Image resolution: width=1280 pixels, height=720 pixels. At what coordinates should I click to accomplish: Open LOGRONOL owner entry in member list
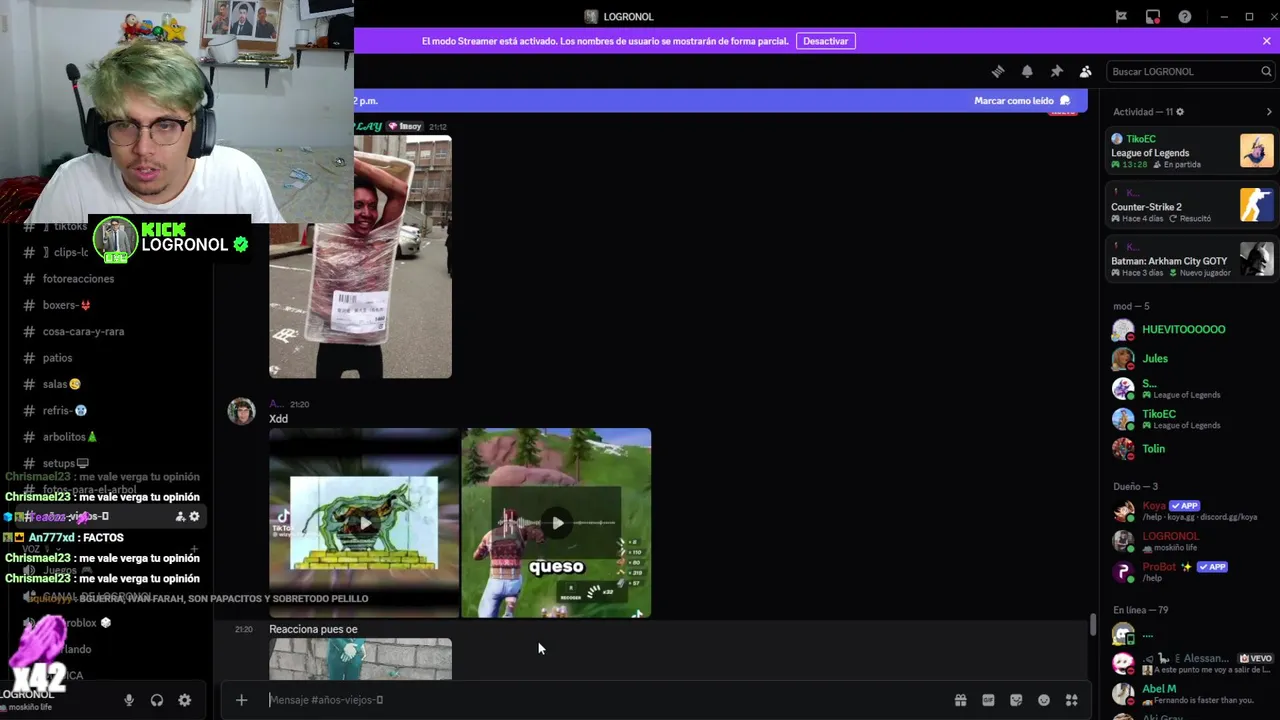[1190, 541]
